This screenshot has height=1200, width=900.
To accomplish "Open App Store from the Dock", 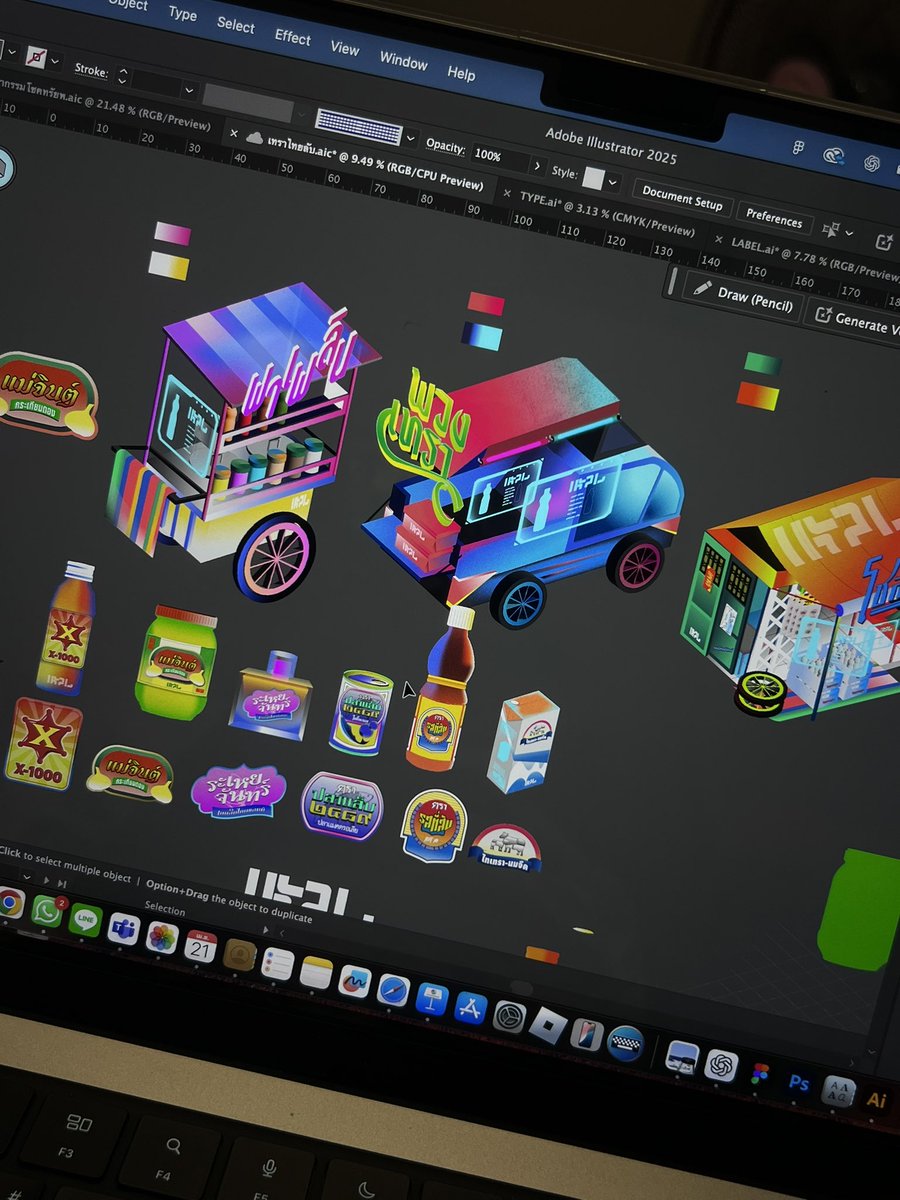I will pos(470,1008).
